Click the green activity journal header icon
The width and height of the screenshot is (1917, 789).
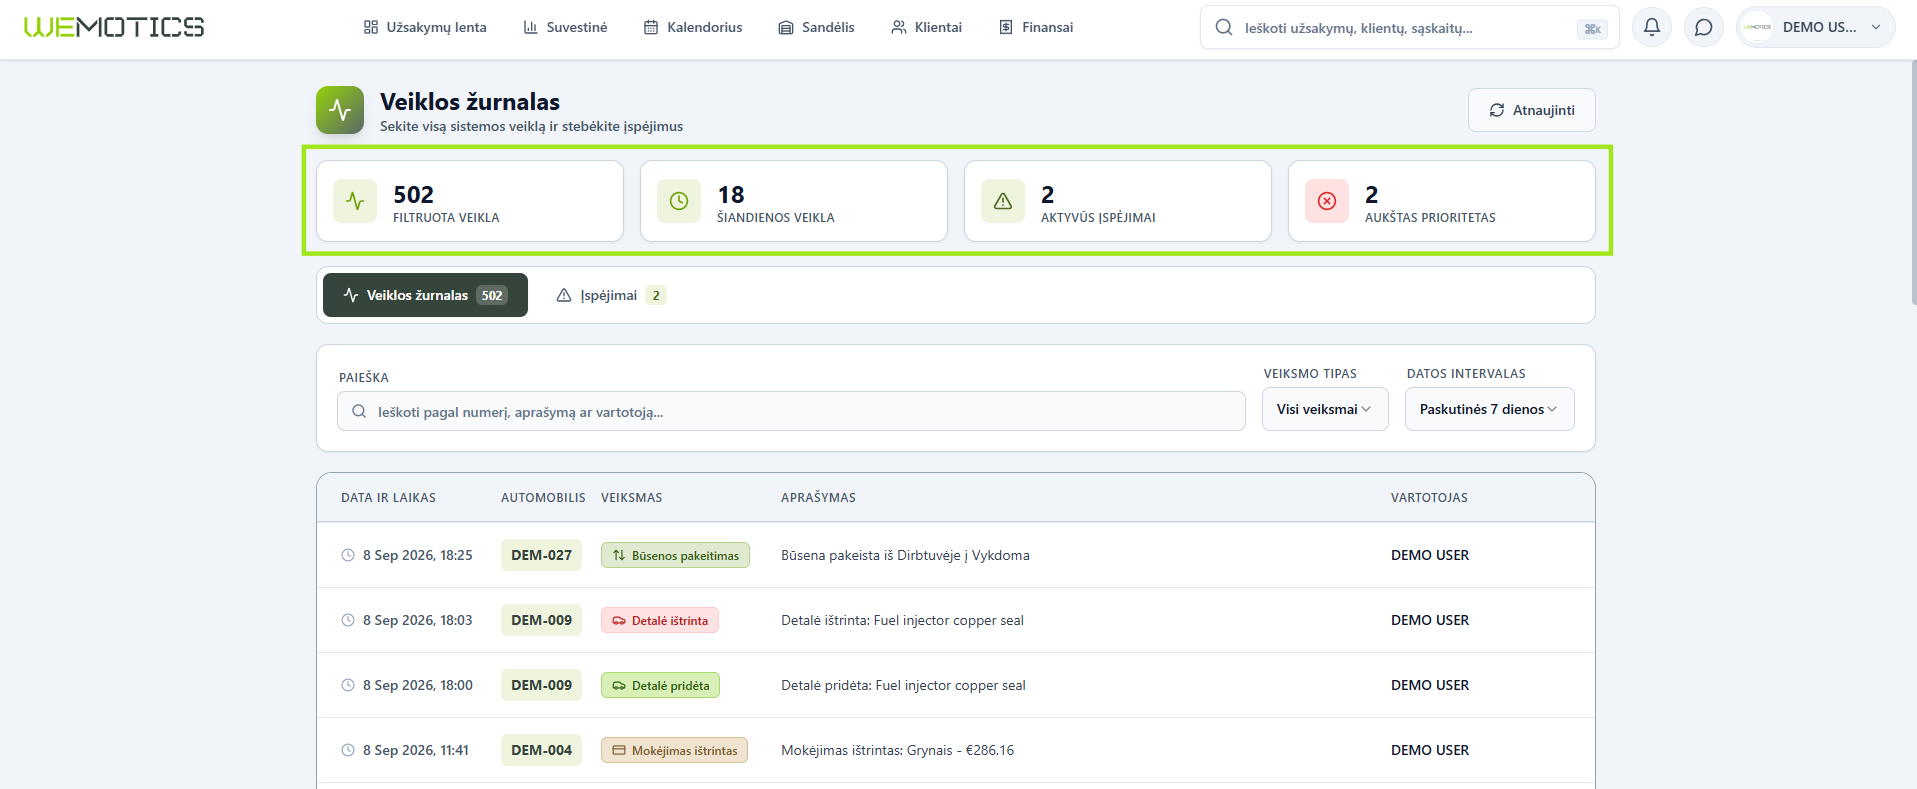coord(340,110)
